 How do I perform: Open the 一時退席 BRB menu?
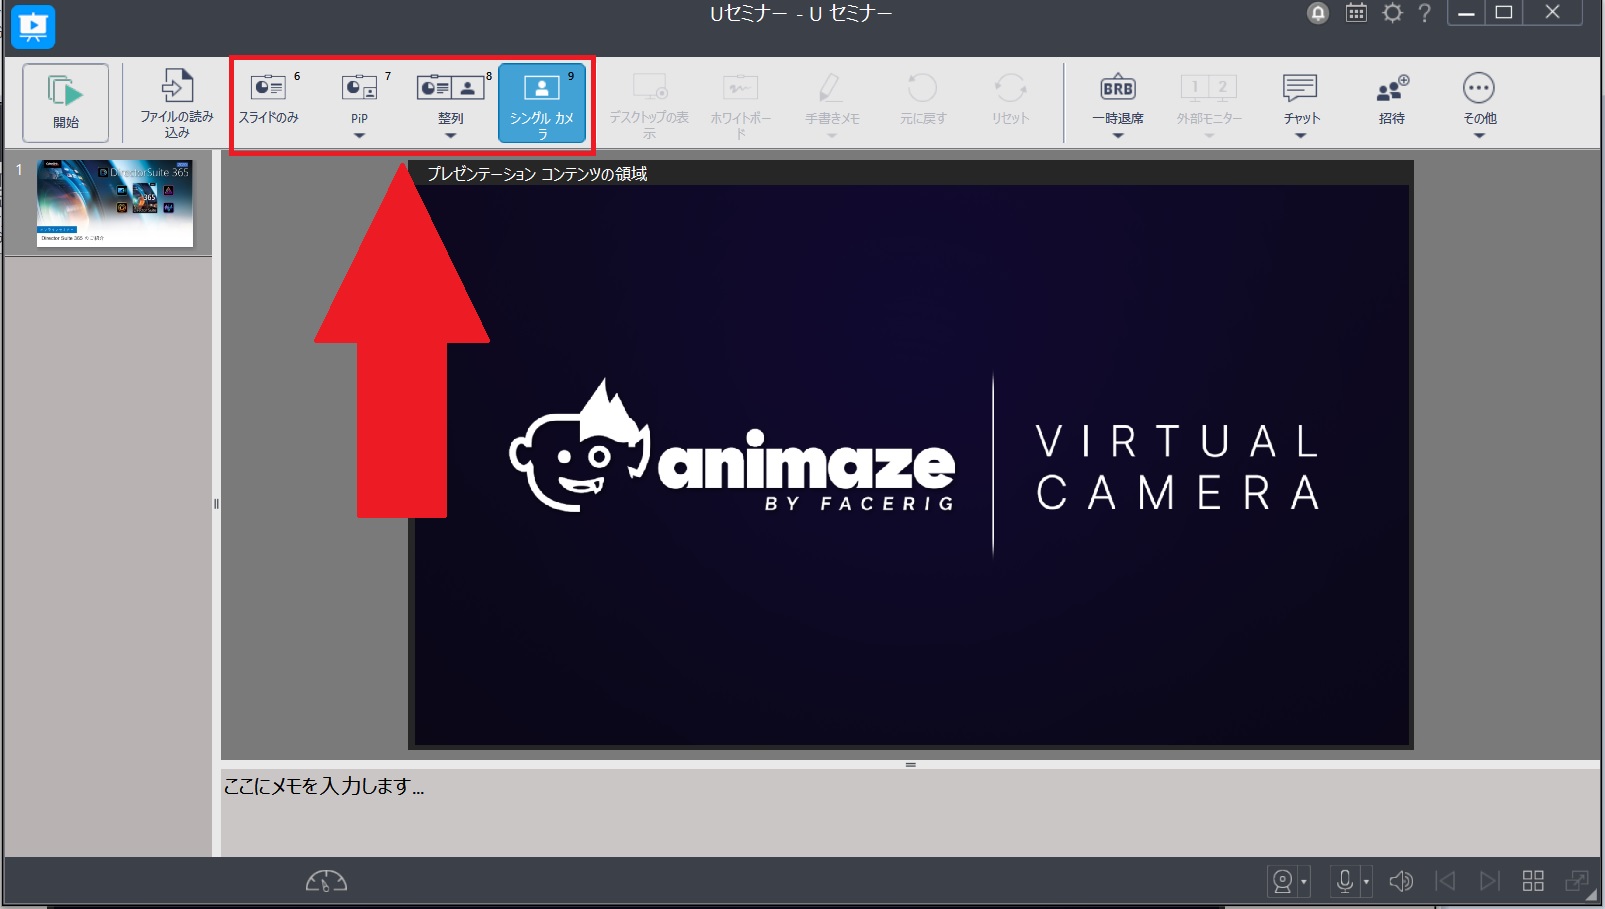pyautogui.click(x=1118, y=102)
